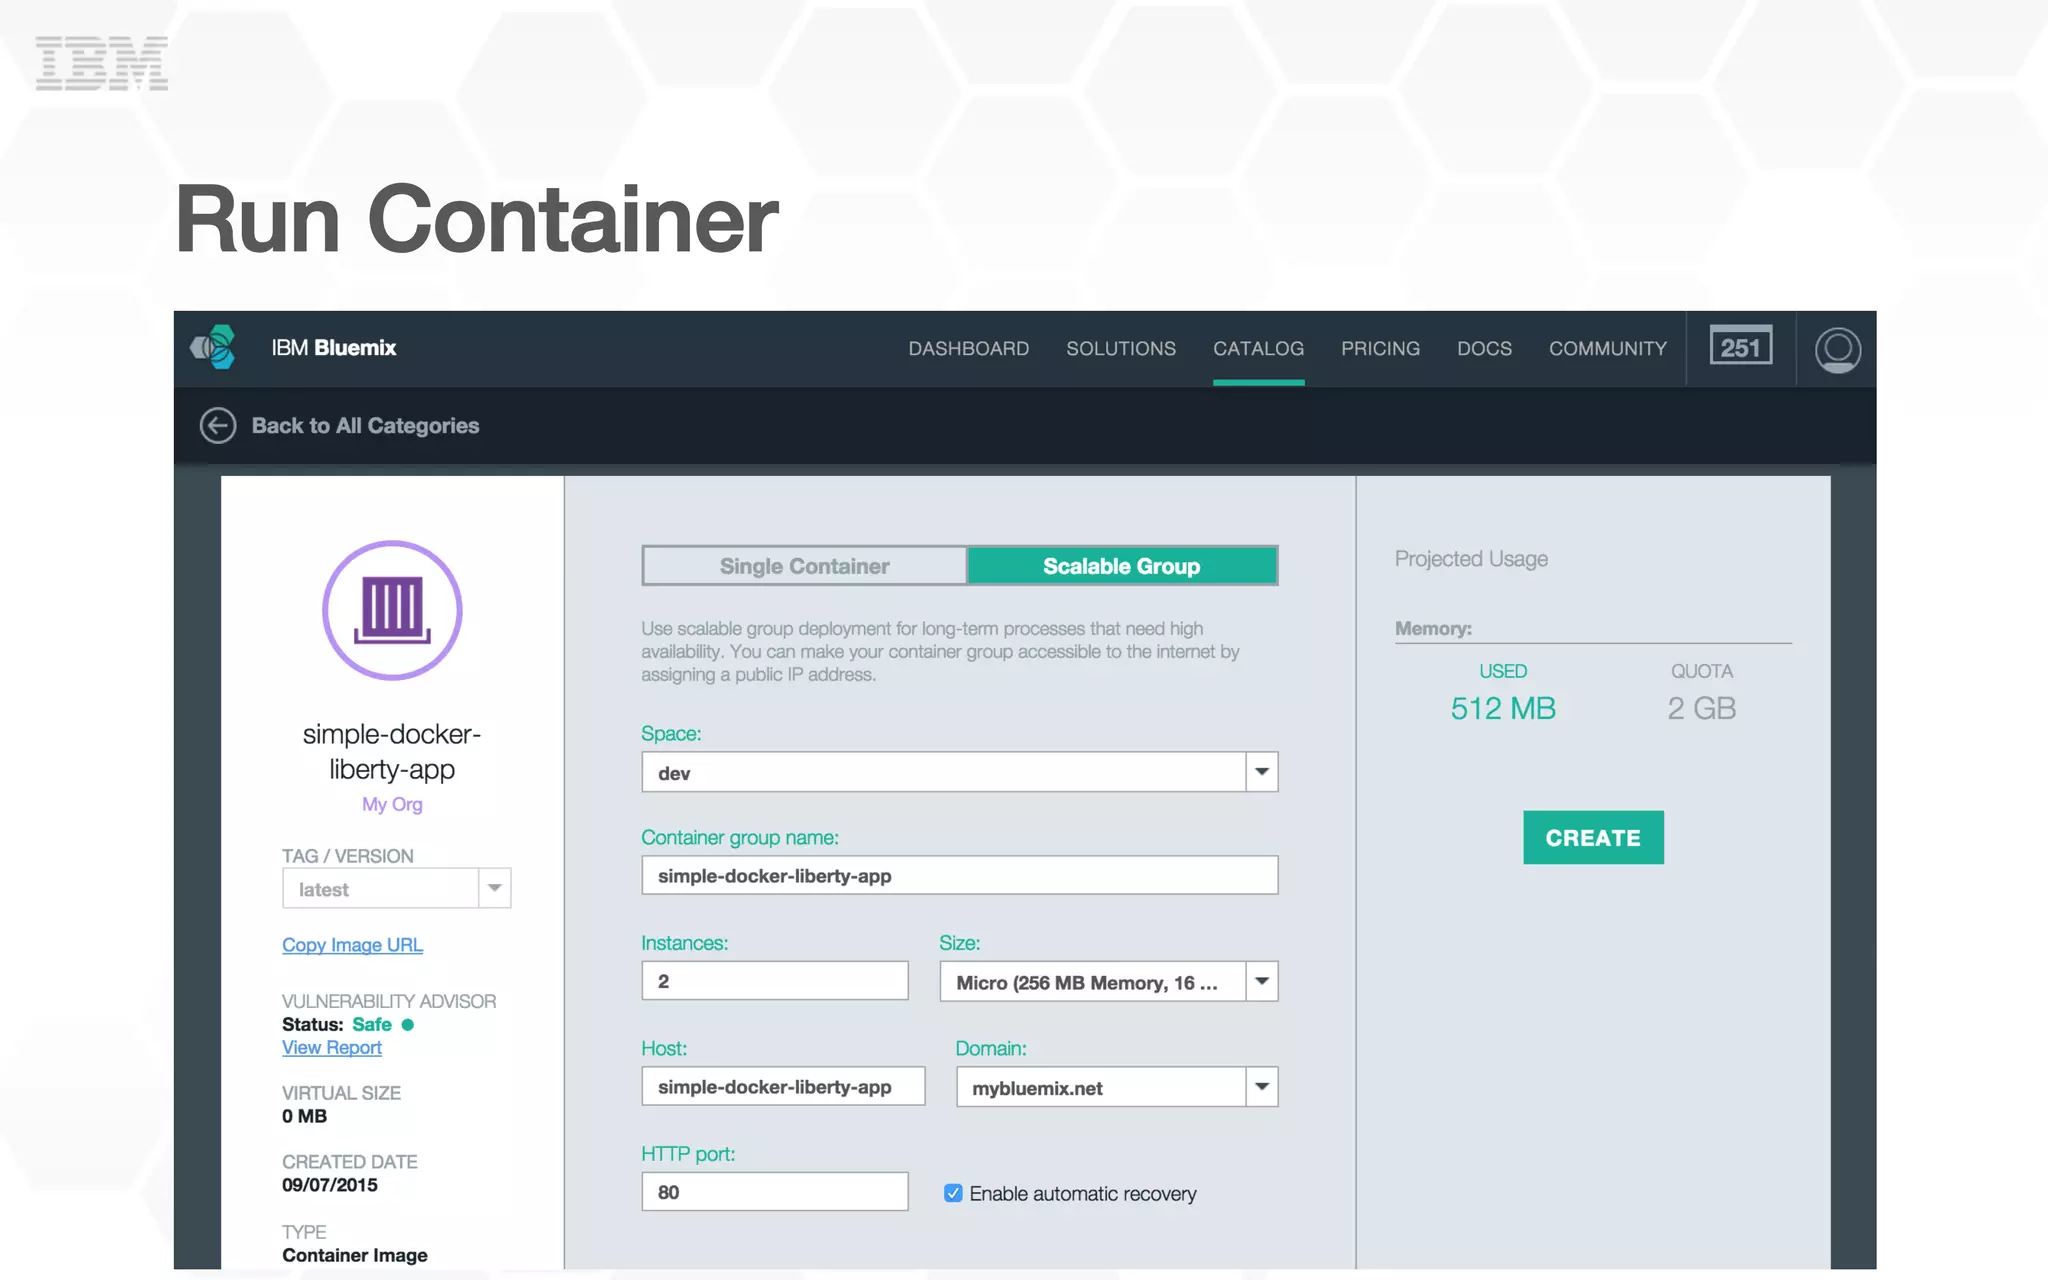
Task: Open the Solutions nav item
Action: (x=1121, y=349)
